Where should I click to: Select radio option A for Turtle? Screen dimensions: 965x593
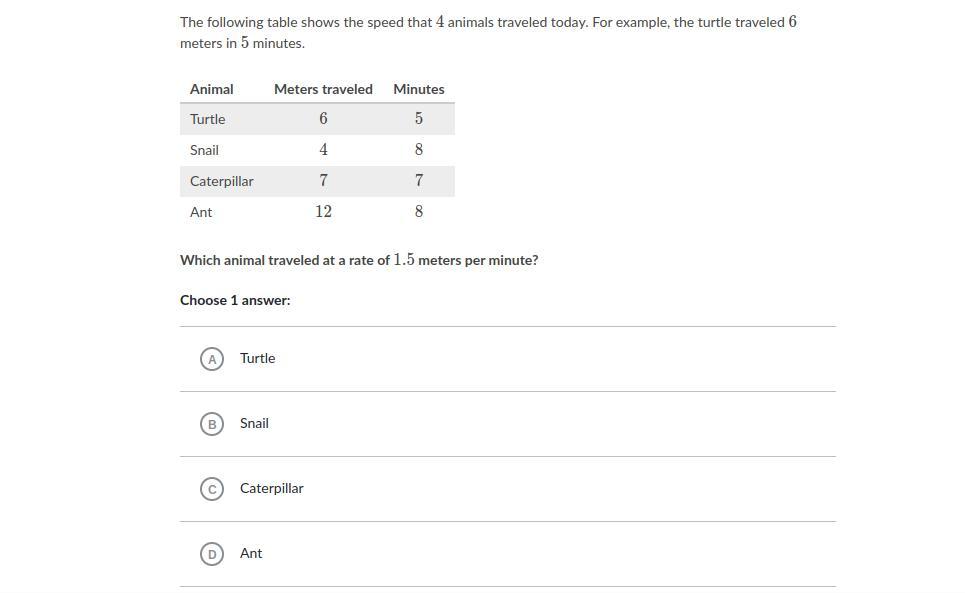(212, 358)
